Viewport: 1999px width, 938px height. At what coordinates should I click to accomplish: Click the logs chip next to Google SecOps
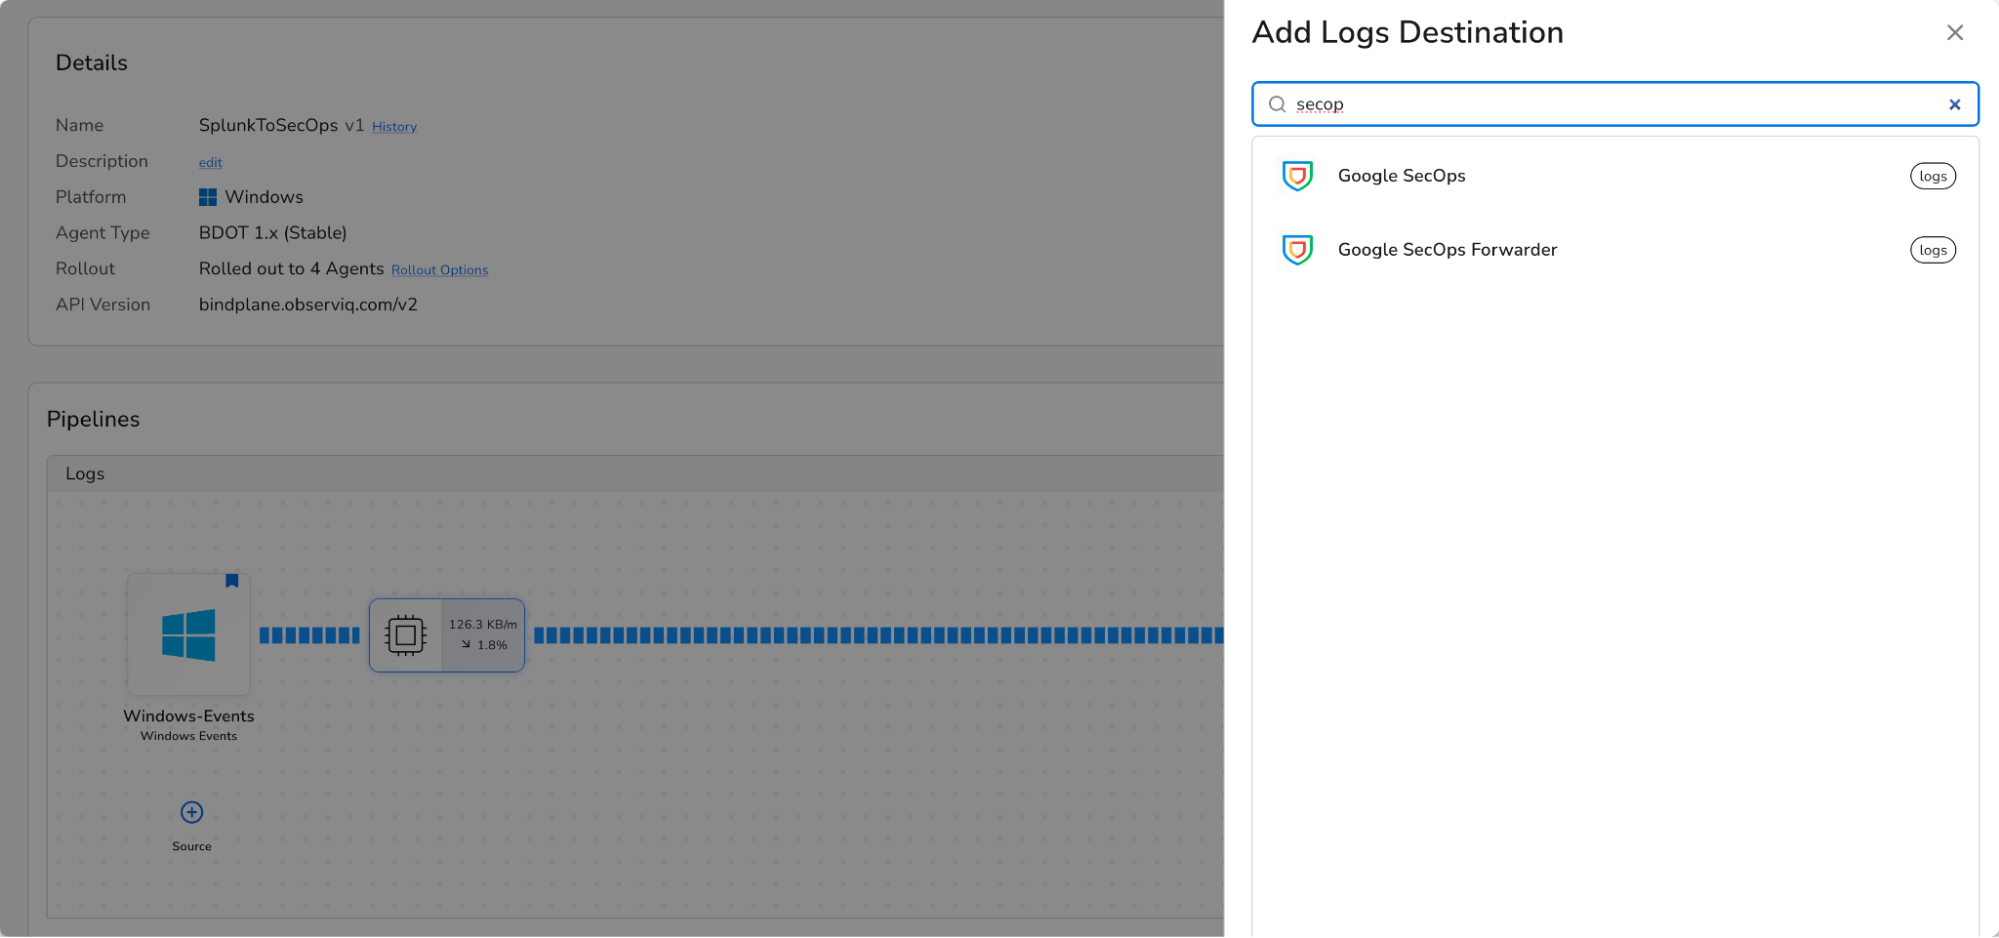tap(1932, 175)
